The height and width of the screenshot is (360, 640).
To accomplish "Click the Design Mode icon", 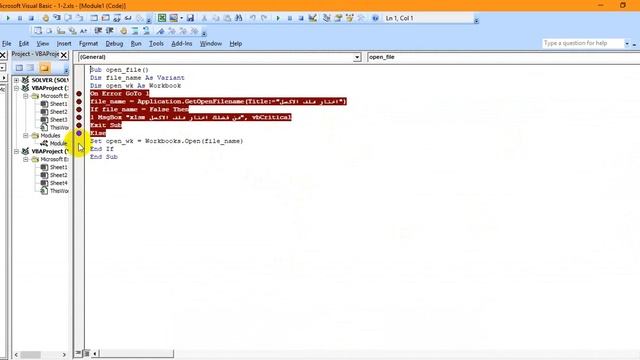I will tap(313, 18).
